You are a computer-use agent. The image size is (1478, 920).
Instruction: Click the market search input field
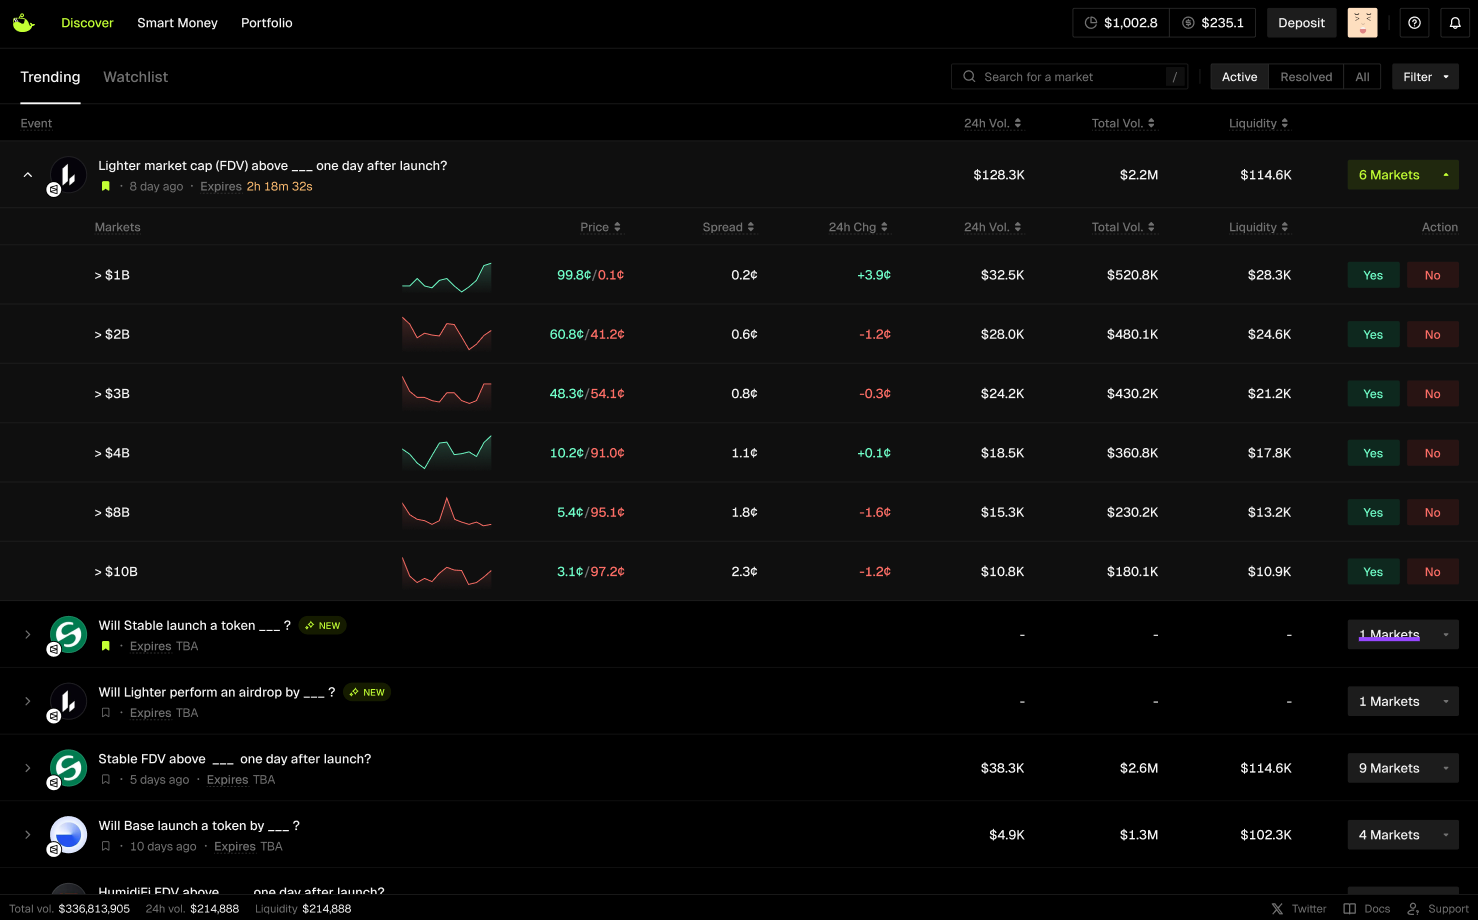pos(1060,76)
